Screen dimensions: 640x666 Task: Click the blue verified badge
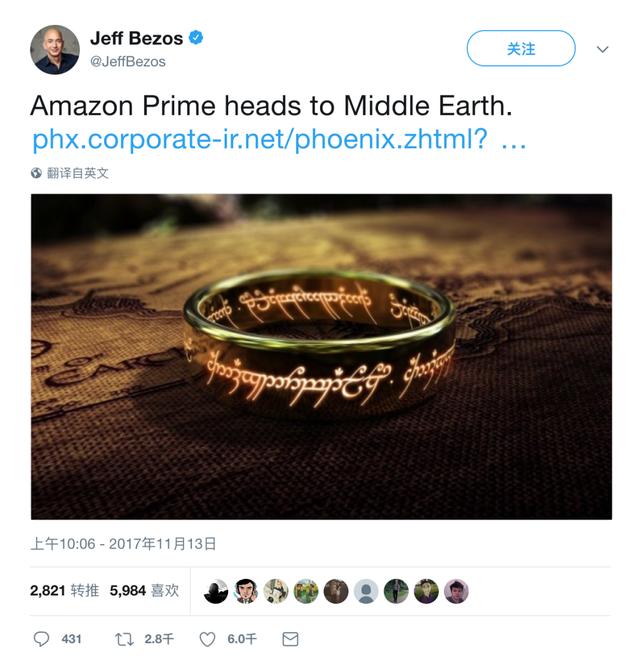point(197,38)
